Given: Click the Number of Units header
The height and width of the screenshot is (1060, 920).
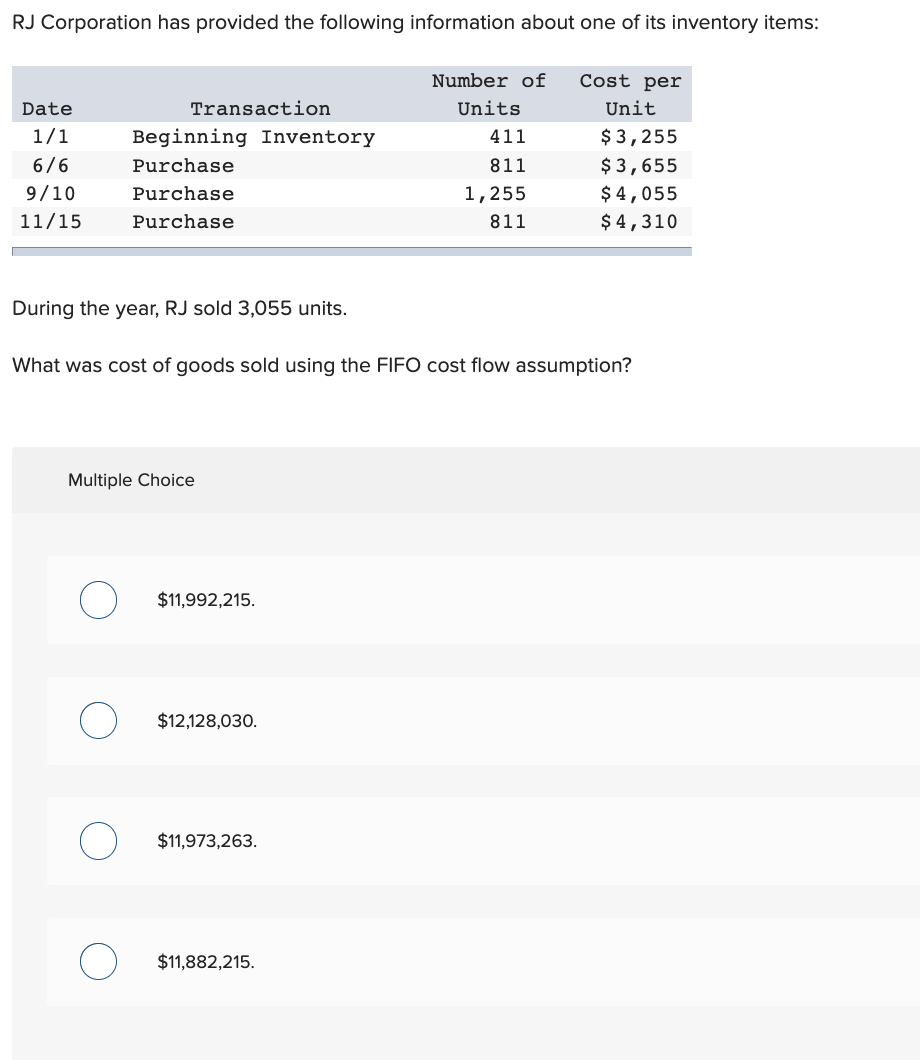Looking at the screenshot, I should pos(489,94).
